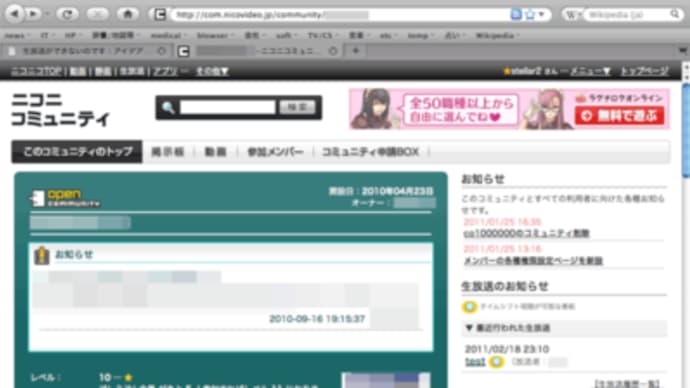690x388 pixels.
Task: Click the お知らせ warning icon in panel
Action: tap(42, 256)
